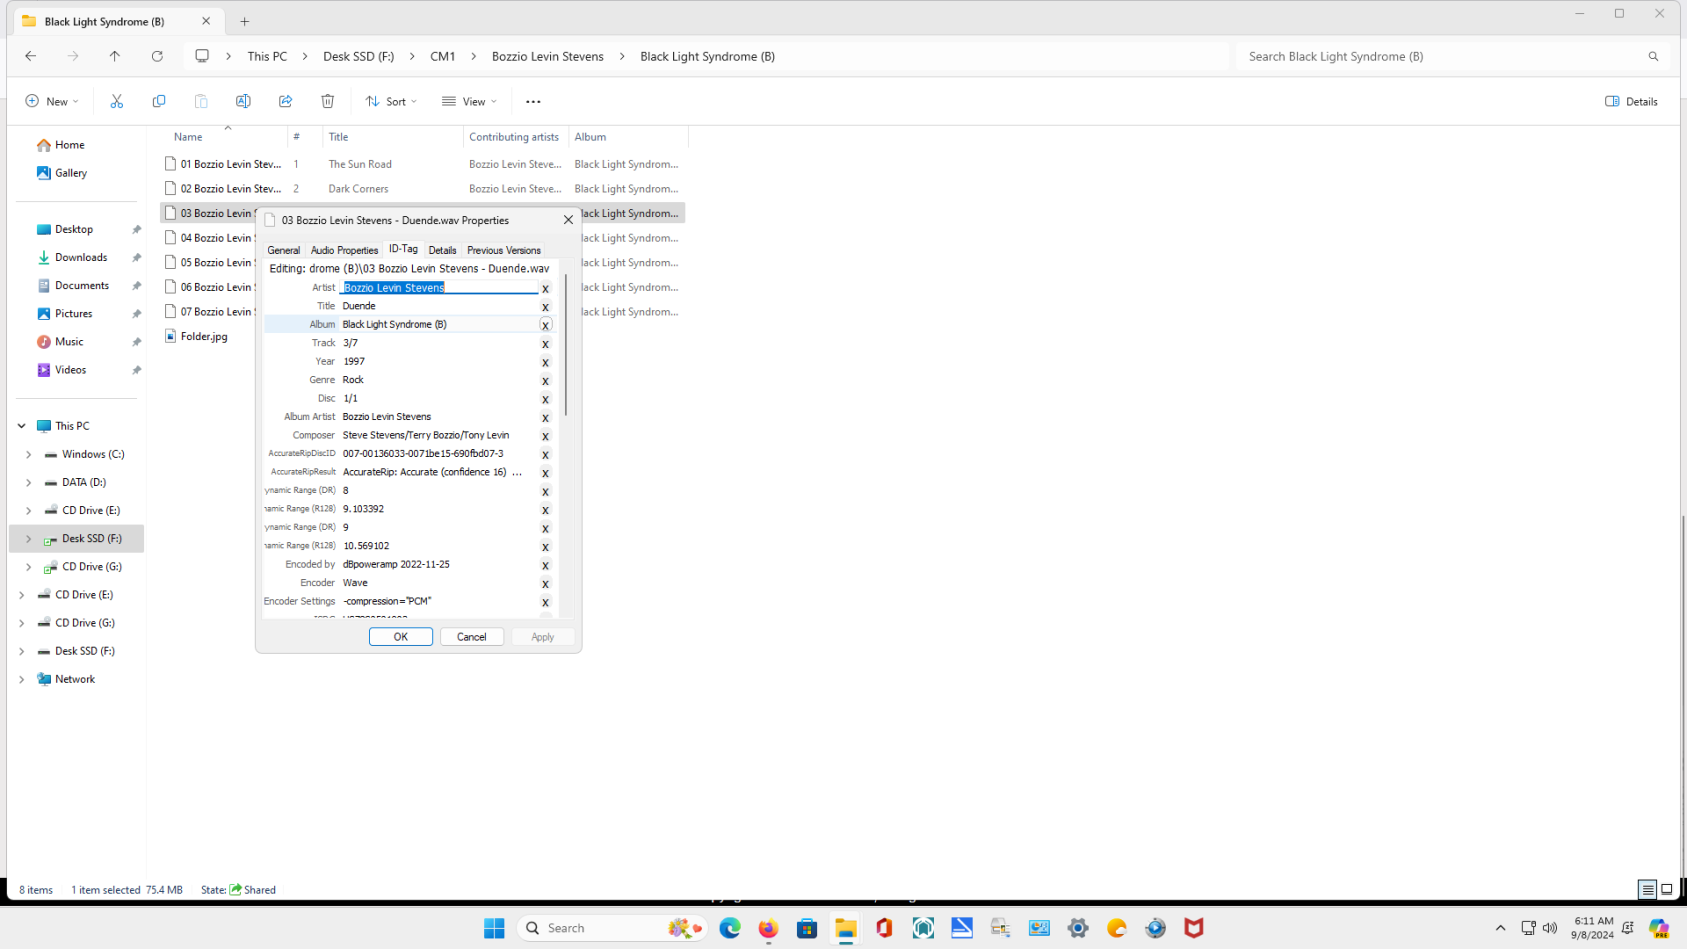Screen dimensions: 1687x949
Task: Refresh the current folder view
Action: coord(157,57)
